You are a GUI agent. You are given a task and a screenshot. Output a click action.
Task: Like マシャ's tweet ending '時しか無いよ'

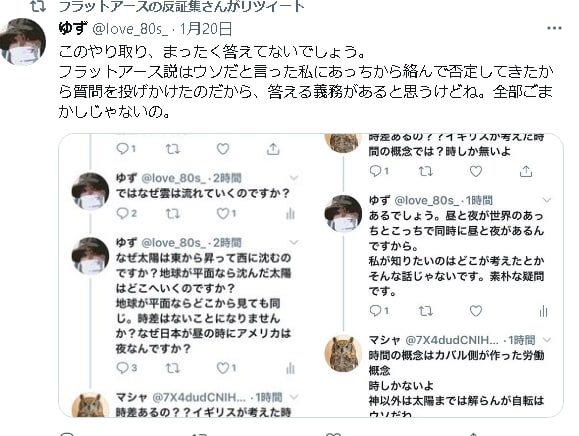pyautogui.click(x=476, y=171)
